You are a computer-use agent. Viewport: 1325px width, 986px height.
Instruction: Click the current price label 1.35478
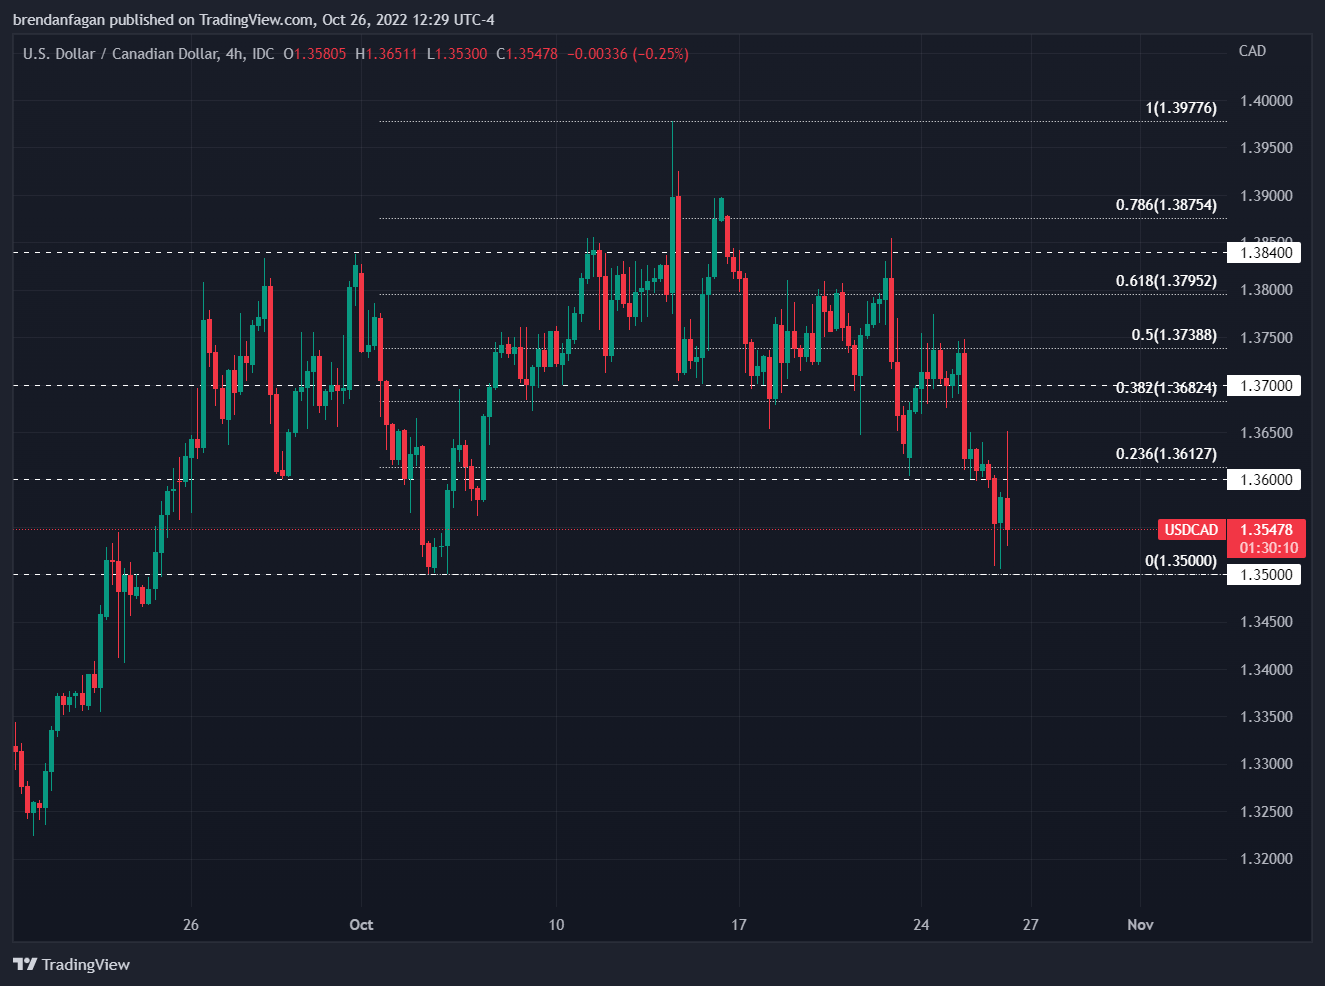click(x=1266, y=530)
